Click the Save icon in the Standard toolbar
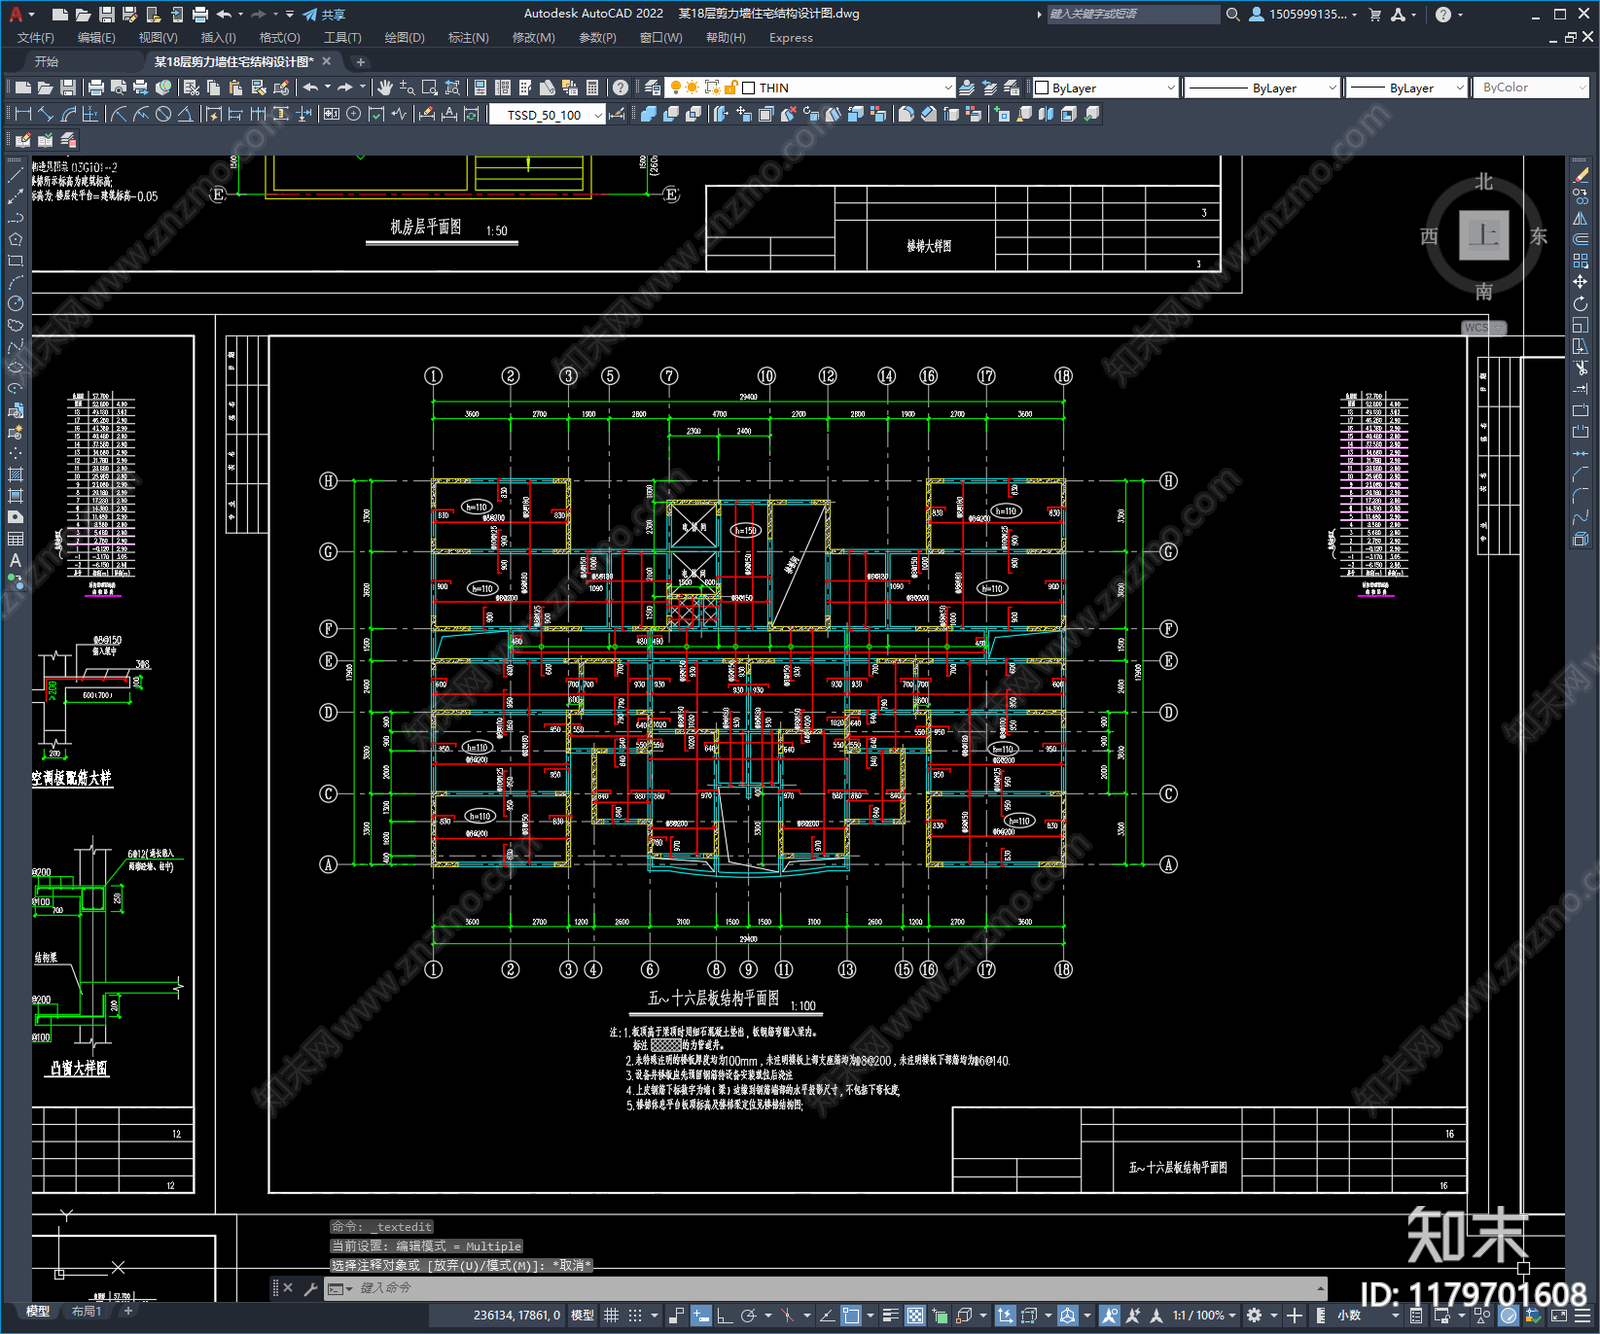 68,88
